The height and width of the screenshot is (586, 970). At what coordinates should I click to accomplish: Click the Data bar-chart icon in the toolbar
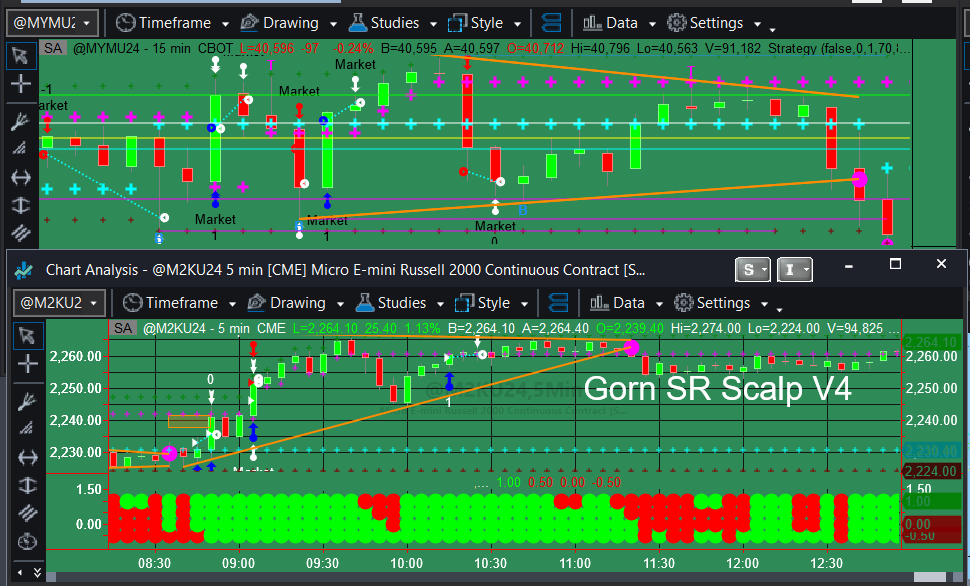[600, 303]
